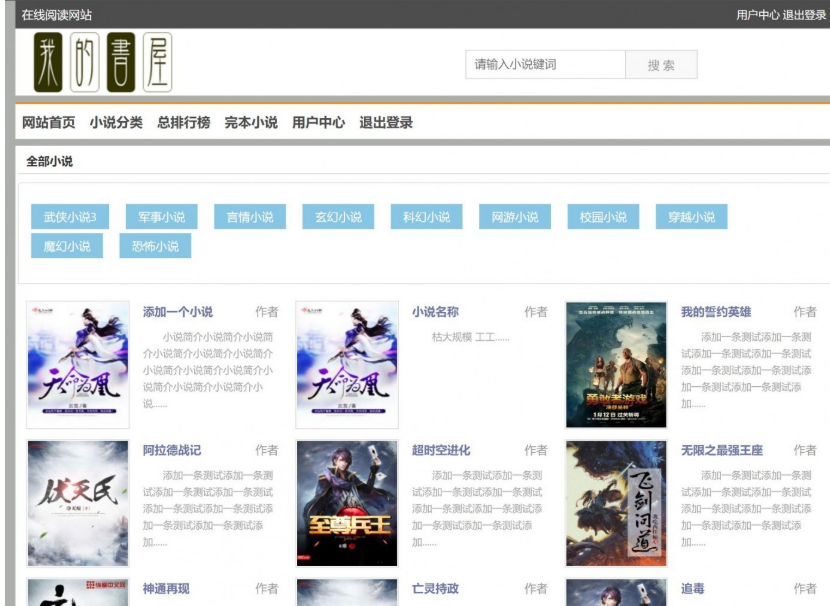Open 用户中心 in the top dark bar

[x=757, y=15]
